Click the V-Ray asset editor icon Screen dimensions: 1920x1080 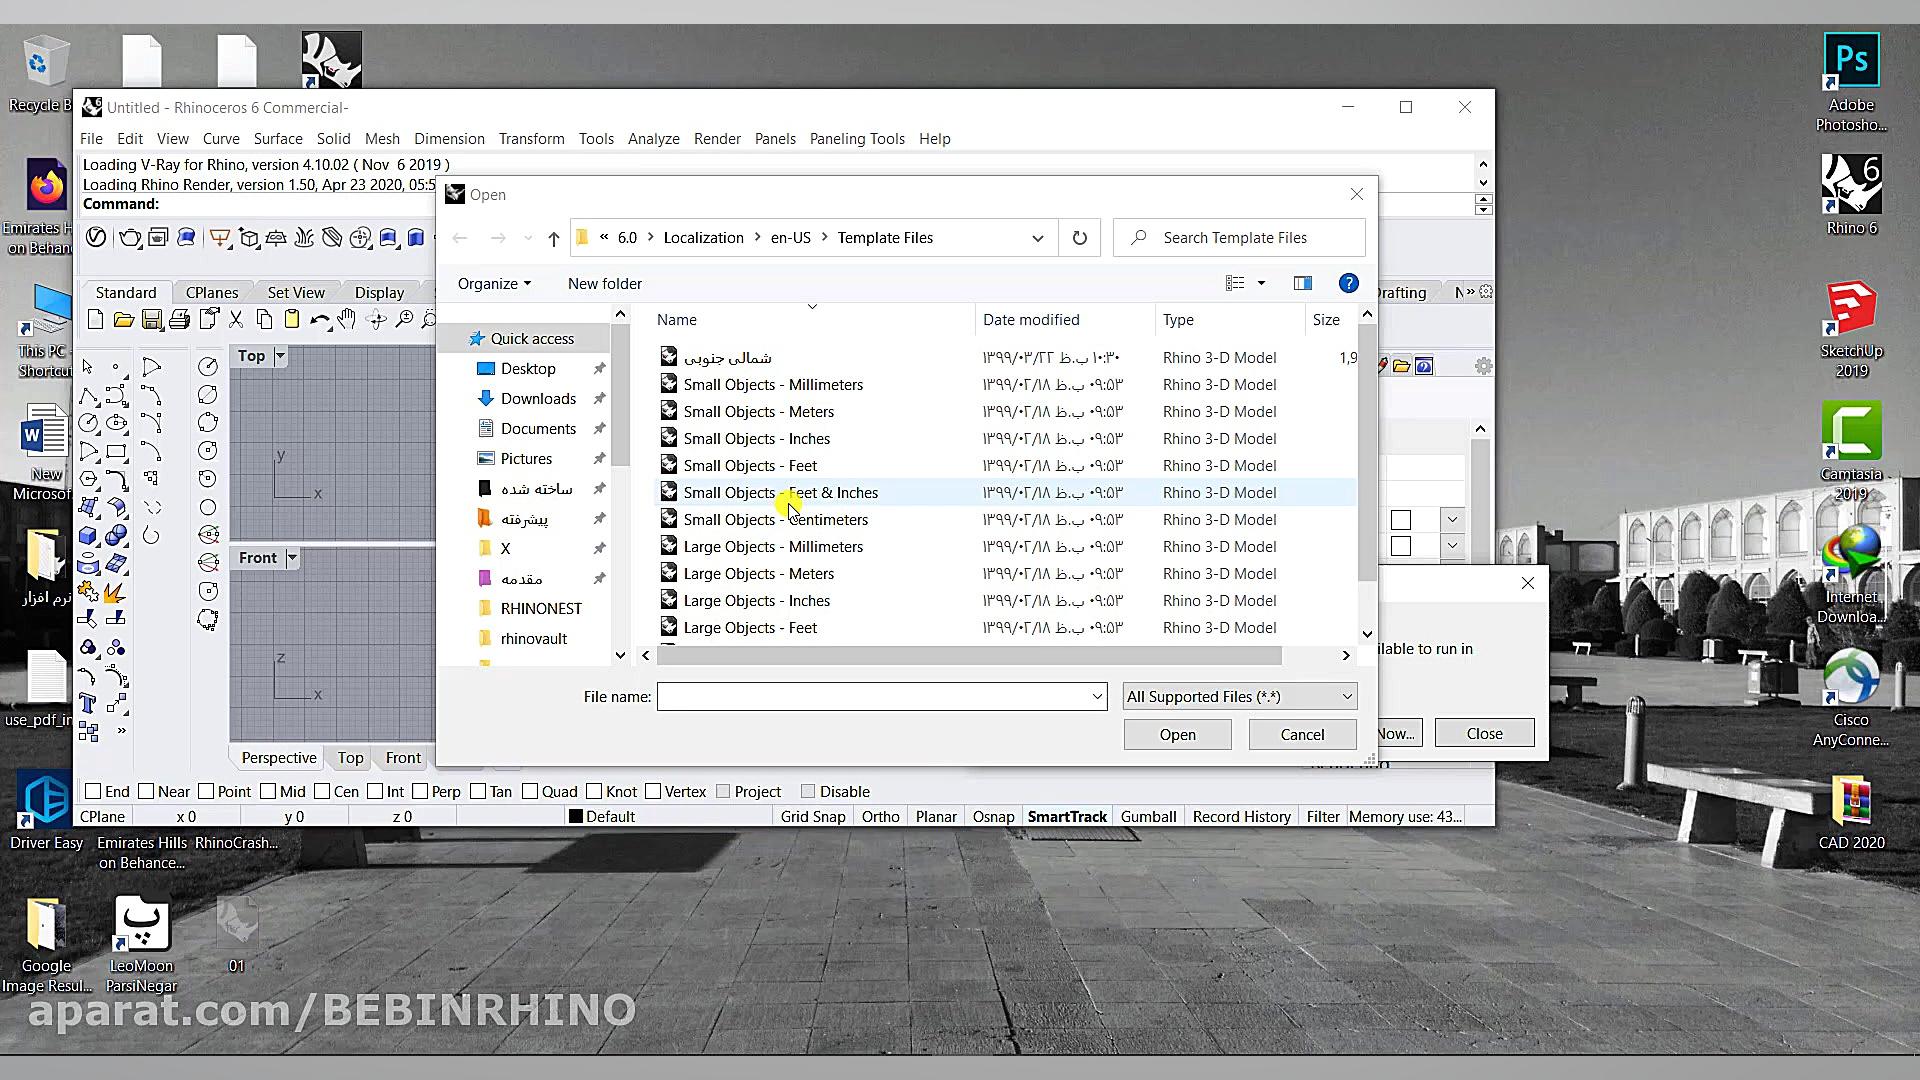pyautogui.click(x=96, y=237)
